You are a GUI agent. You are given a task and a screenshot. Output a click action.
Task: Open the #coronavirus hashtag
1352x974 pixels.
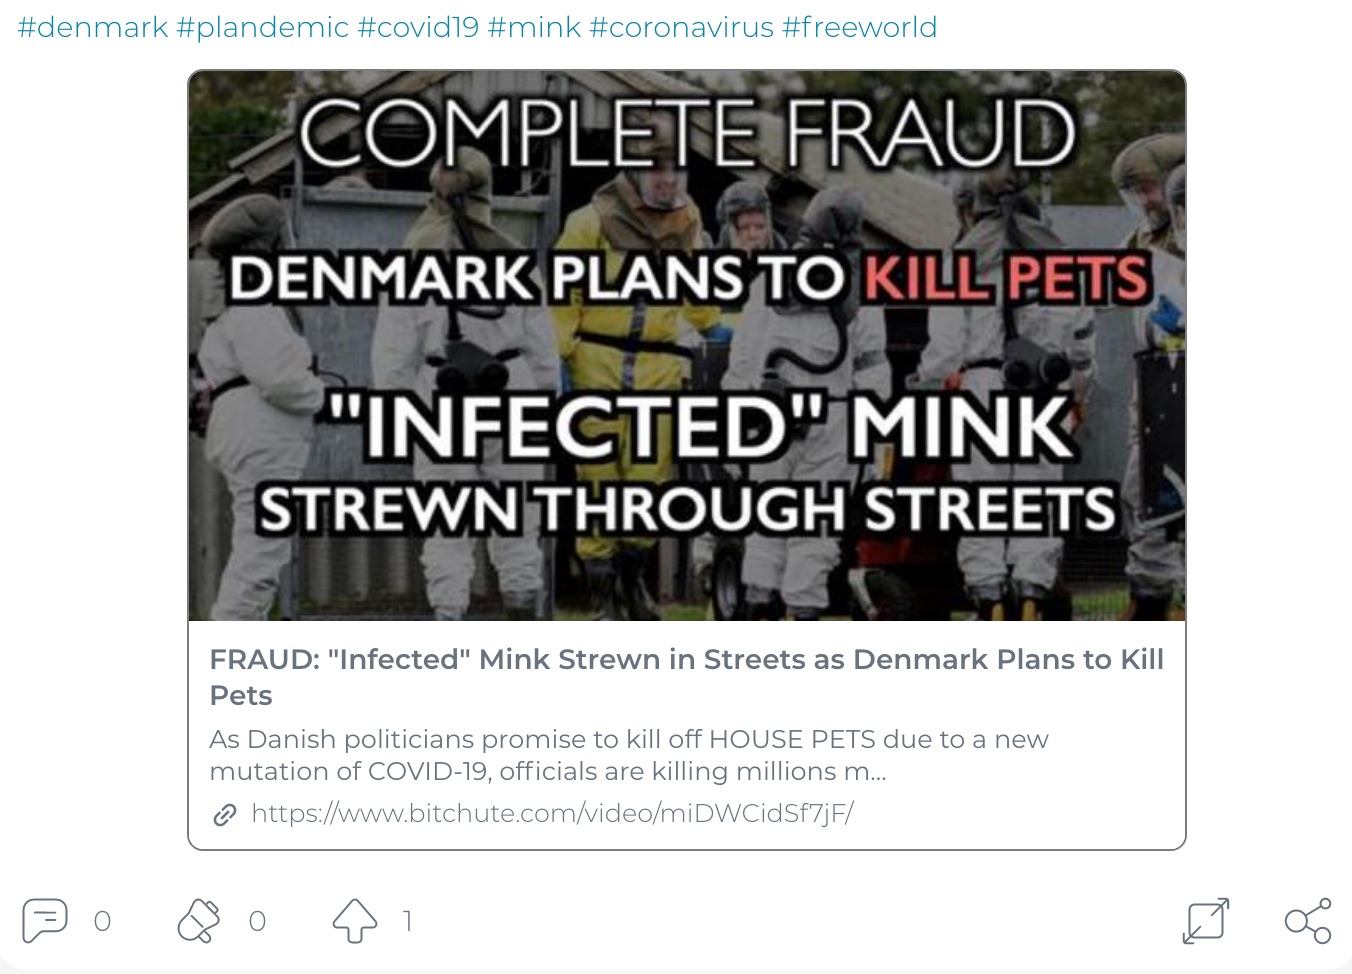tap(681, 27)
